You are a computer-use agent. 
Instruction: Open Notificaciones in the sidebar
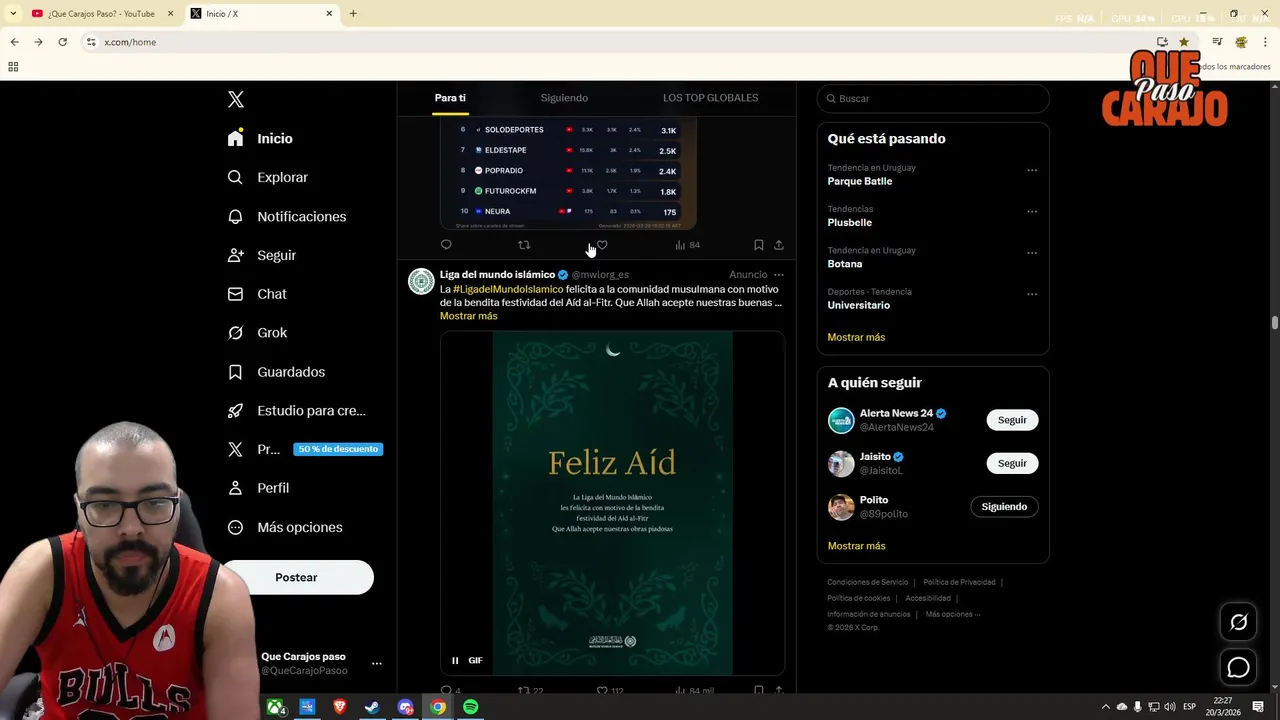click(286, 216)
